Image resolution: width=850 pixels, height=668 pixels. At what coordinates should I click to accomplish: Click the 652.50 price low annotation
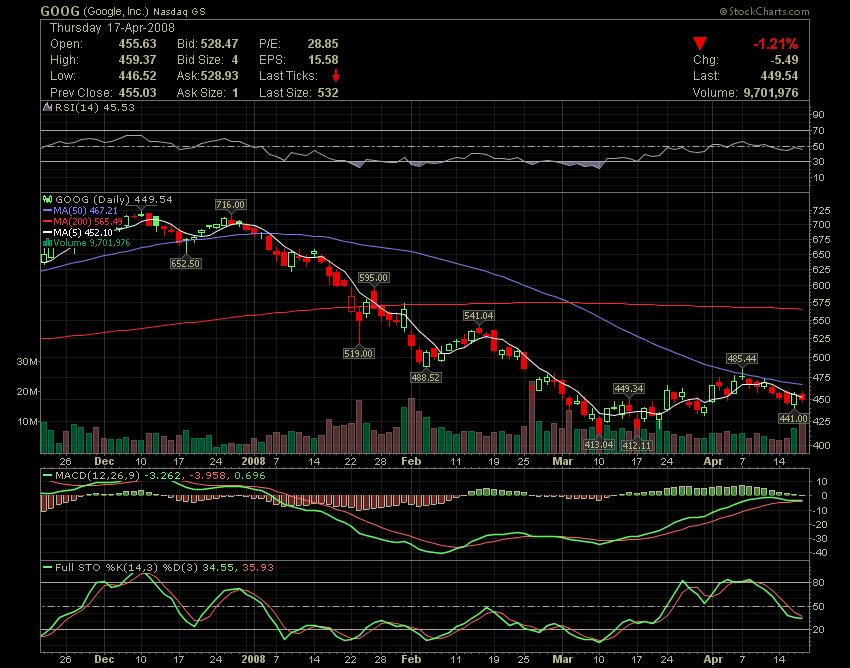coord(185,264)
